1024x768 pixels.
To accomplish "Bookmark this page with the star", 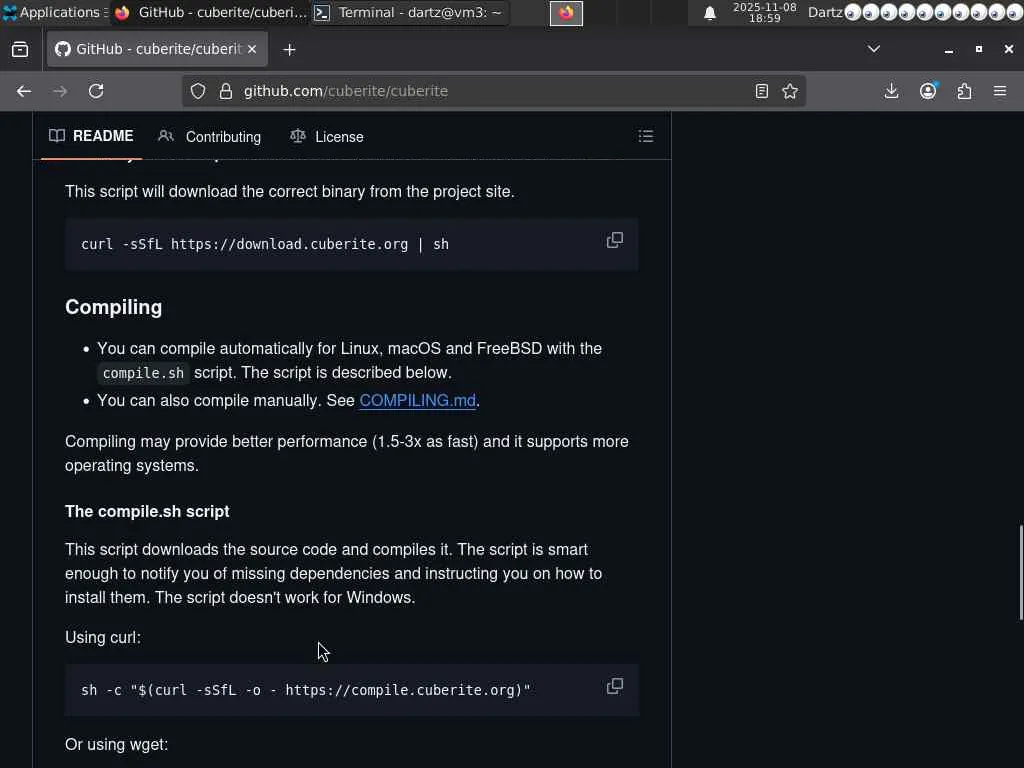I will pos(790,91).
